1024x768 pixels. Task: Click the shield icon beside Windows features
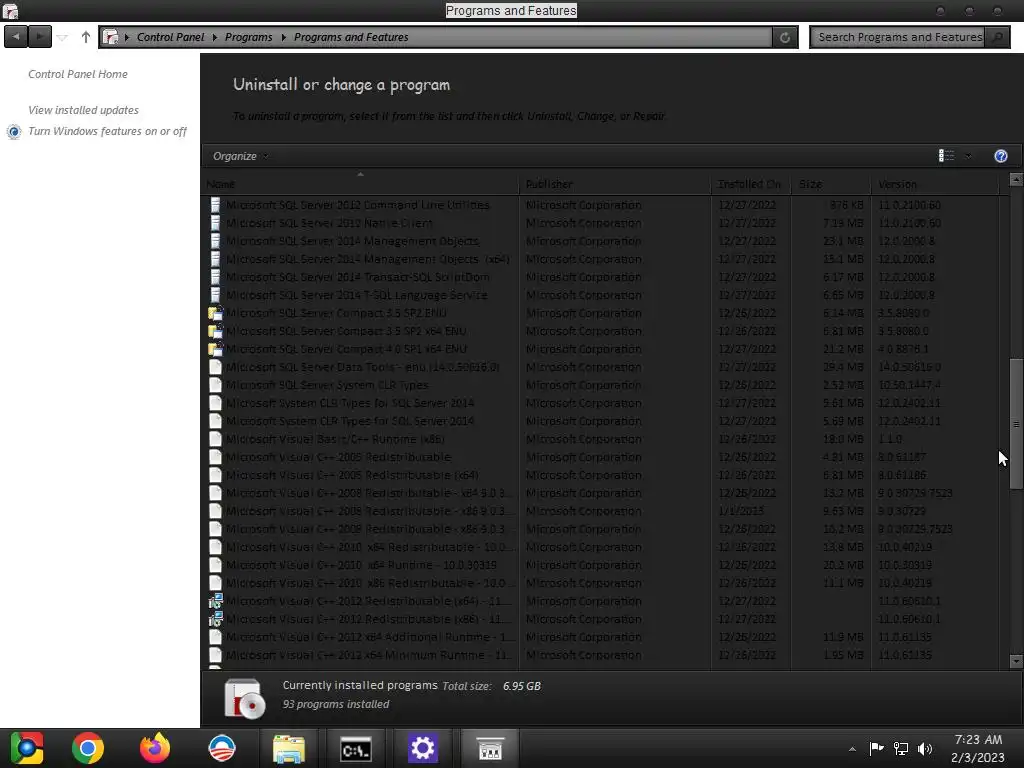click(14, 131)
